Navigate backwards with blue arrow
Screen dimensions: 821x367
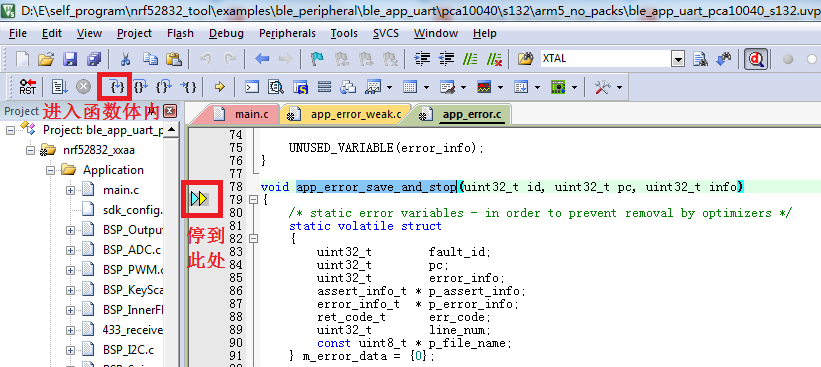[x=262, y=59]
